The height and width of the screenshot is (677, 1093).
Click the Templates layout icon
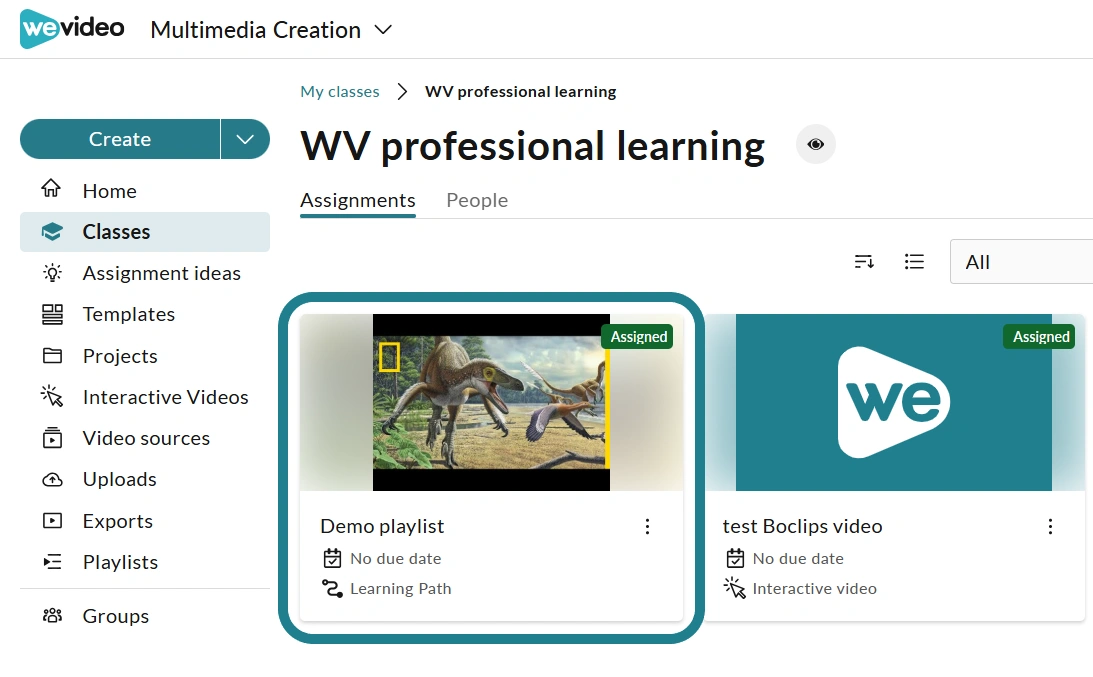click(x=52, y=314)
